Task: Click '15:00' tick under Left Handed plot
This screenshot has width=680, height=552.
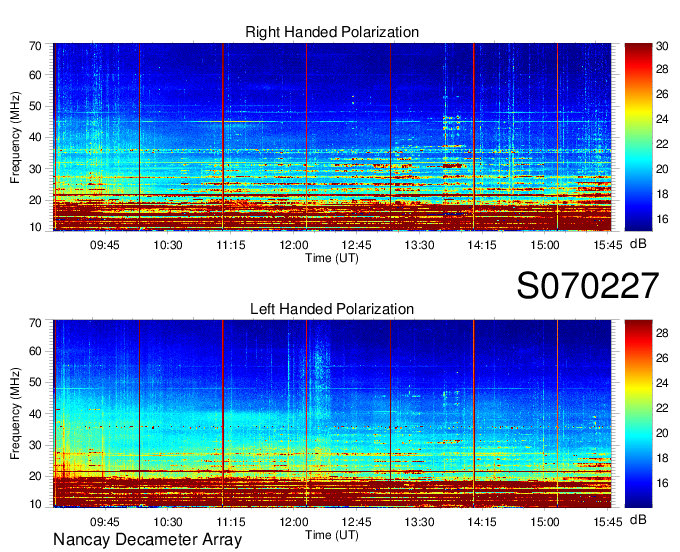Action: click(x=545, y=522)
